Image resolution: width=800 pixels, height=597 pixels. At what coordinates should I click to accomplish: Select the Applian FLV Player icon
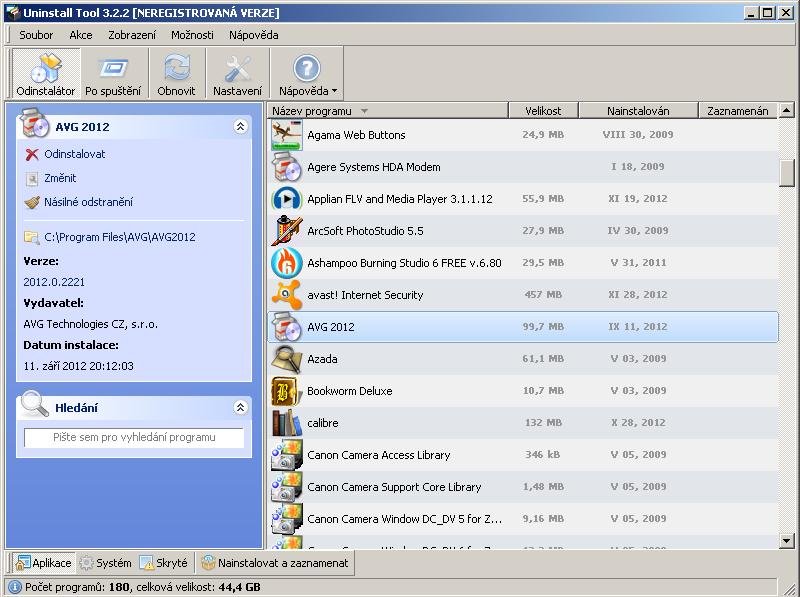(287, 199)
